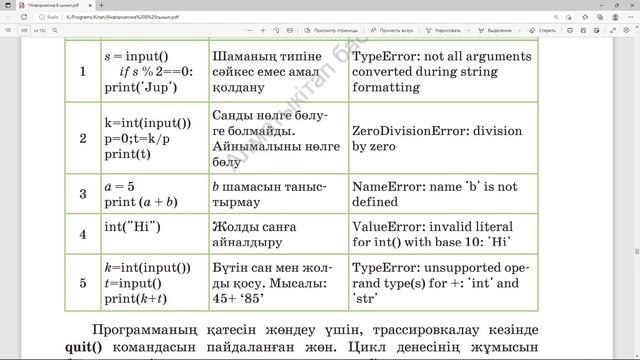Viewport: 640px width, 360px height.
Task: Expand the Нарисовать pen options dropdown
Action: 468,30
